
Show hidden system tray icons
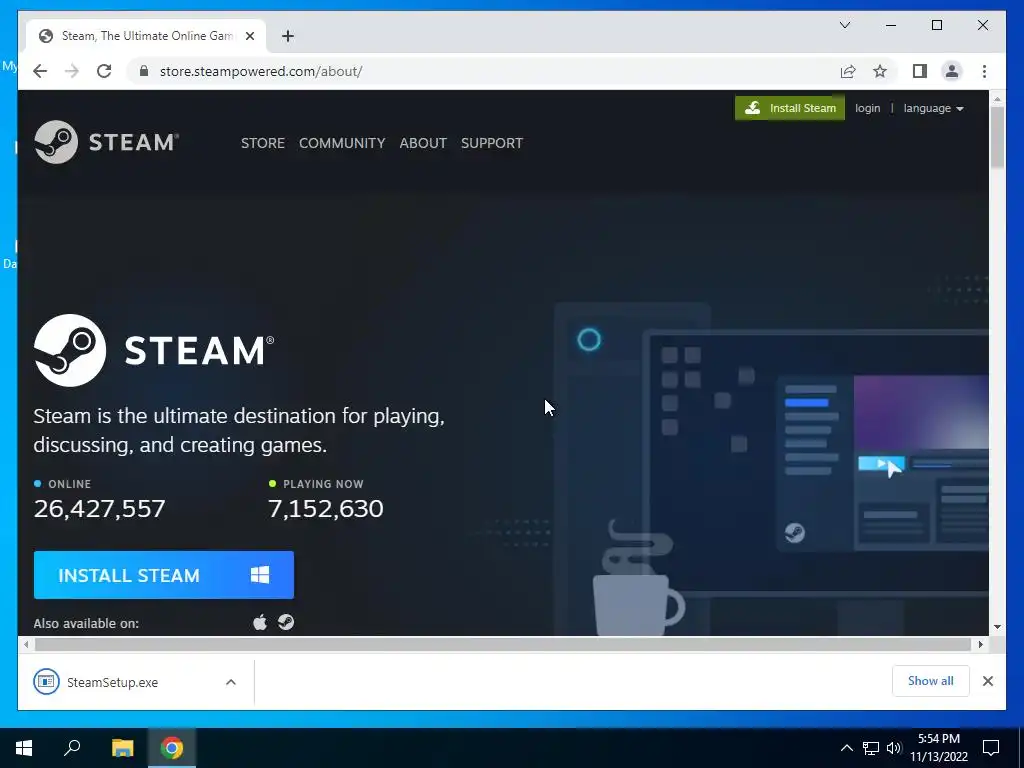click(846, 748)
